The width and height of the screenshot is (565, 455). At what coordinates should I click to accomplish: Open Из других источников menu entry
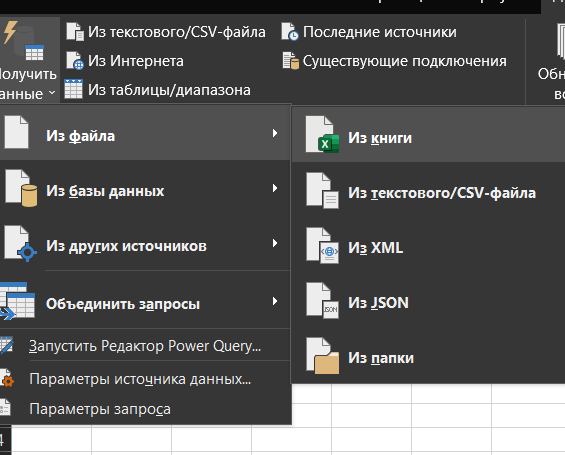click(144, 244)
